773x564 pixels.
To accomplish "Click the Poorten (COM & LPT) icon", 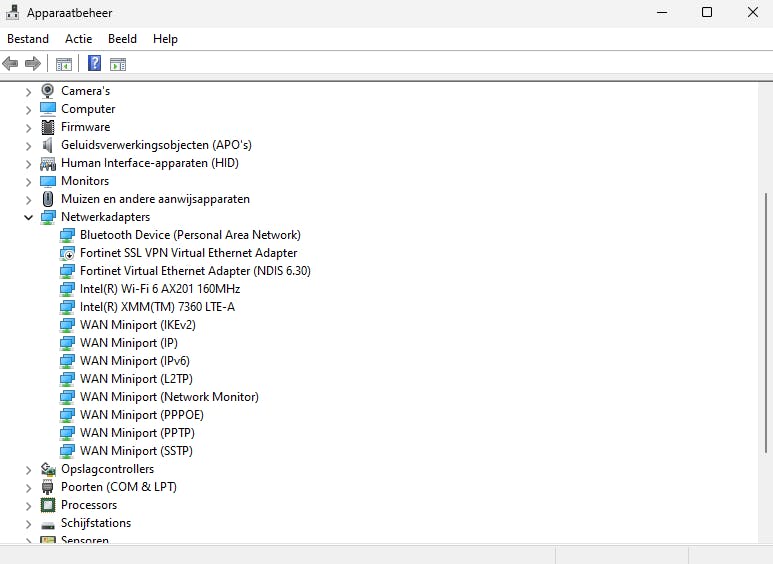I will click(x=48, y=487).
